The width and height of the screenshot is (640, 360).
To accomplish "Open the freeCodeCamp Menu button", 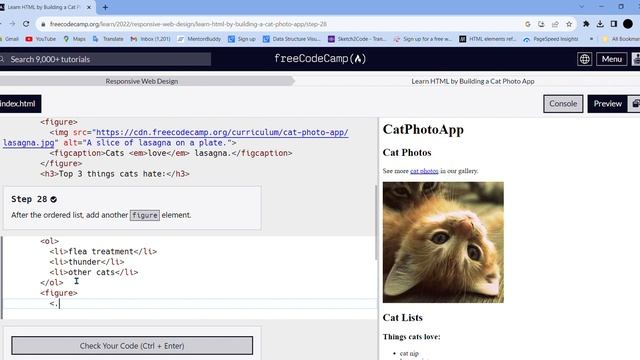I will 611,59.
